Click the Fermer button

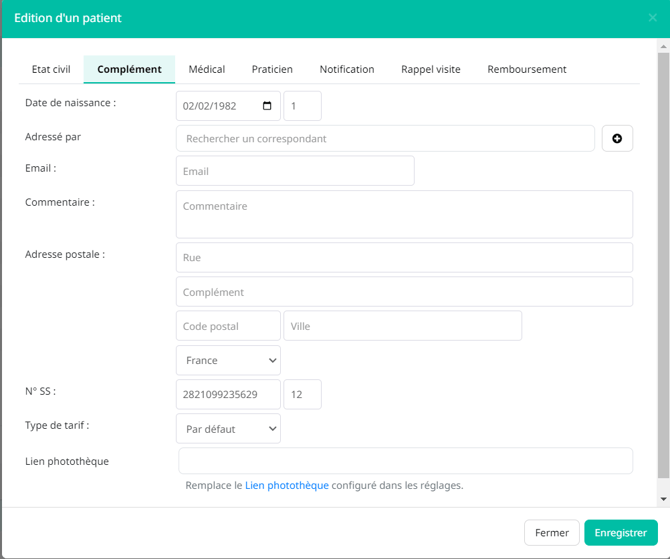pyautogui.click(x=552, y=533)
